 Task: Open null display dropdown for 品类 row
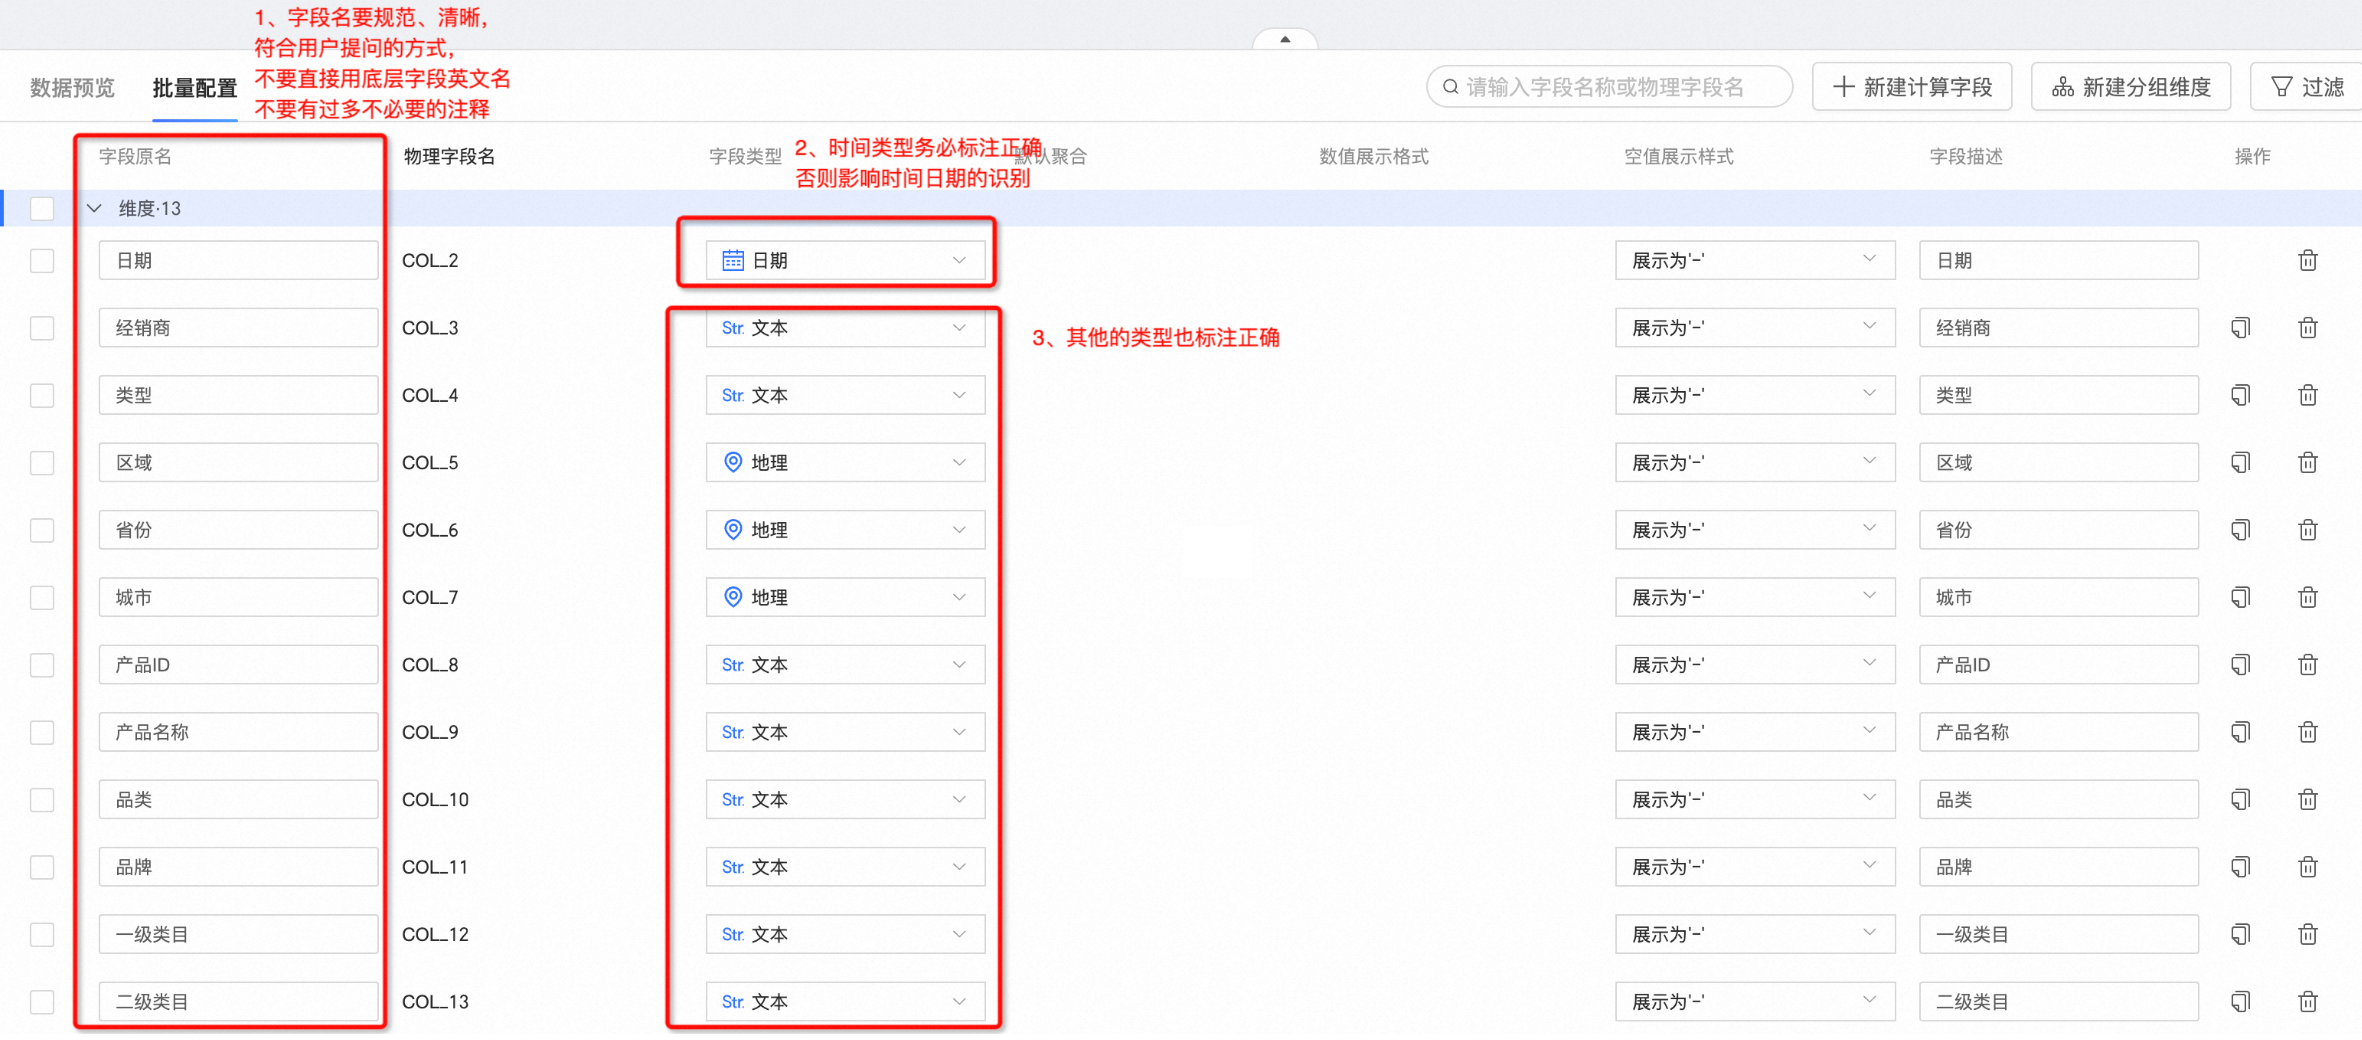click(1755, 799)
